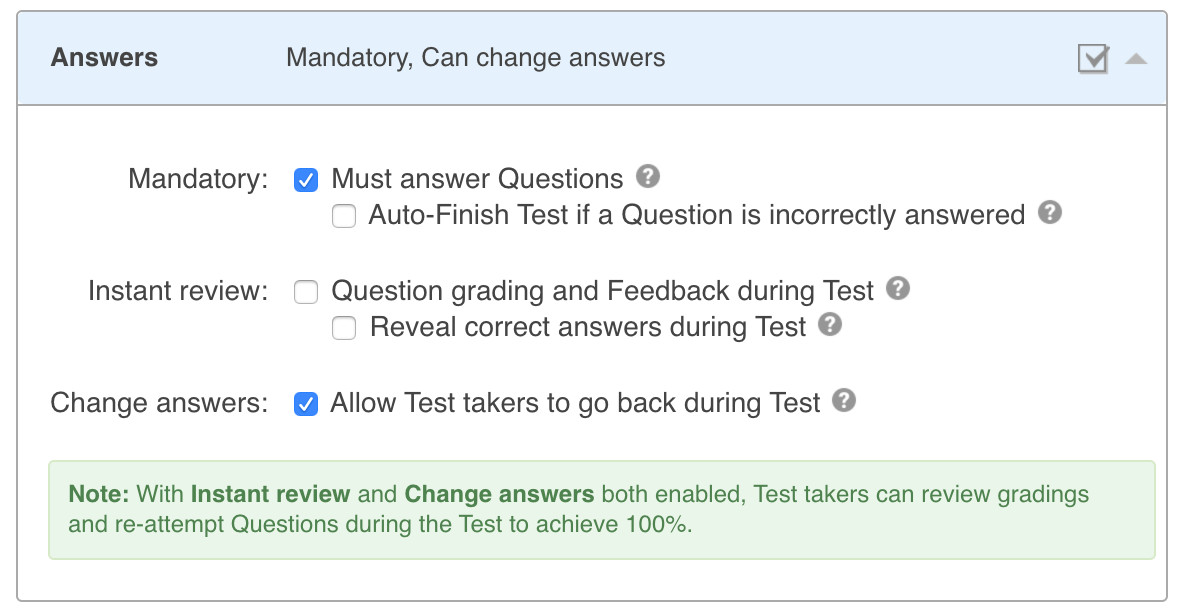Click help icon next to Must answer Questions
1182x614 pixels.
tap(648, 178)
